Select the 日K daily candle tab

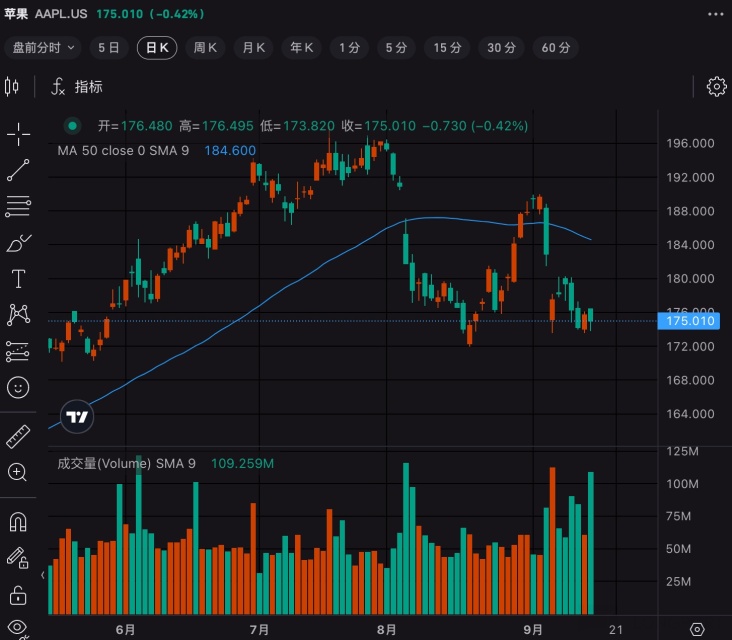coord(157,48)
